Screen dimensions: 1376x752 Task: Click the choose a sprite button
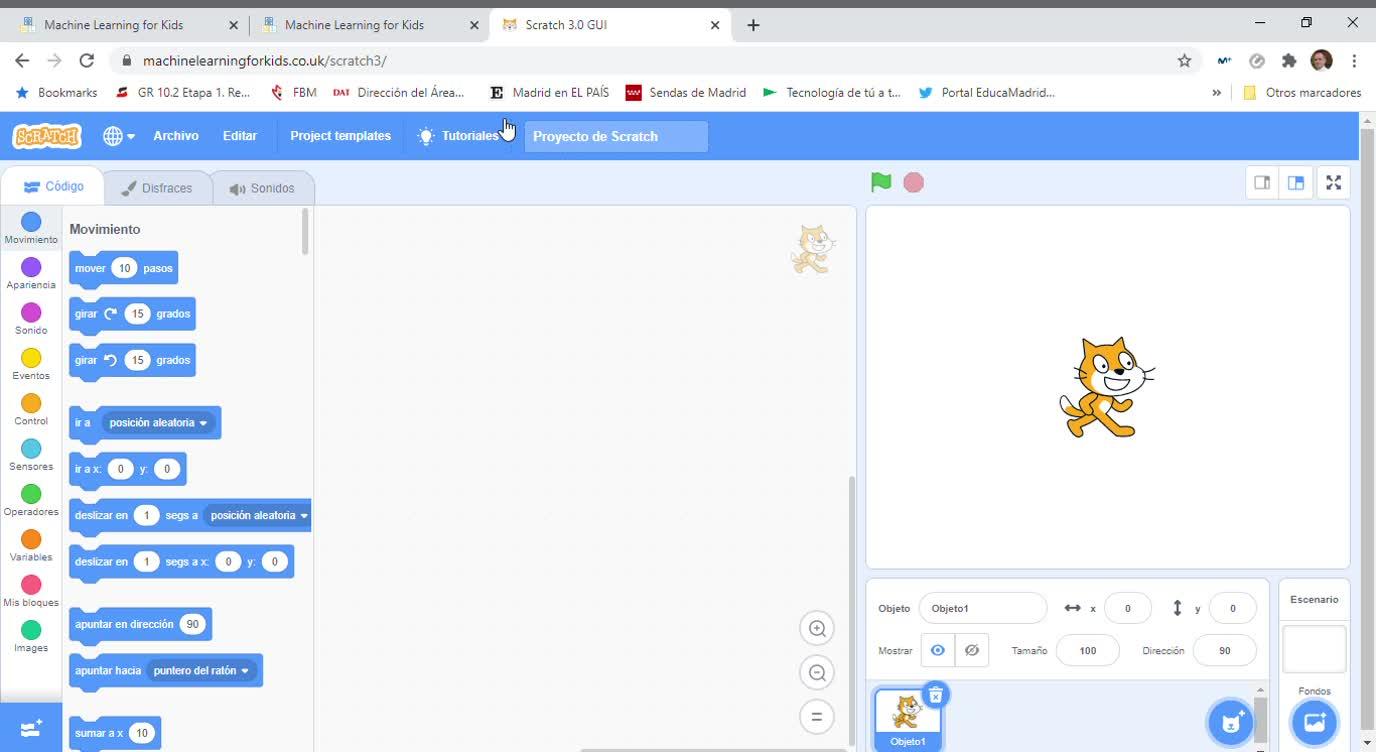click(1231, 722)
